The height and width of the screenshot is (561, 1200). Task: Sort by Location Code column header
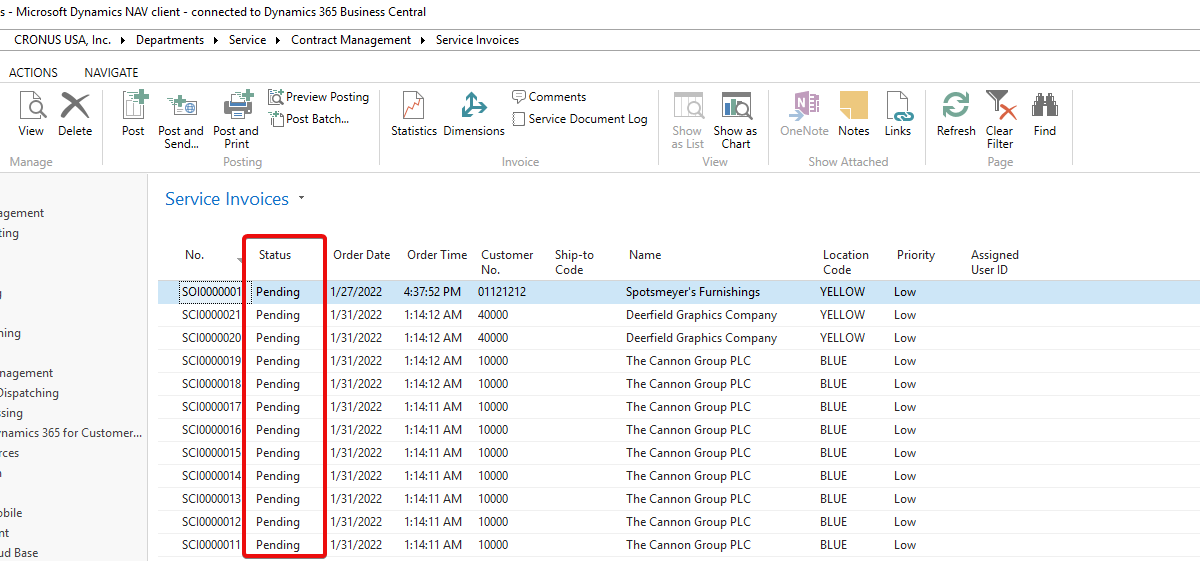point(845,262)
